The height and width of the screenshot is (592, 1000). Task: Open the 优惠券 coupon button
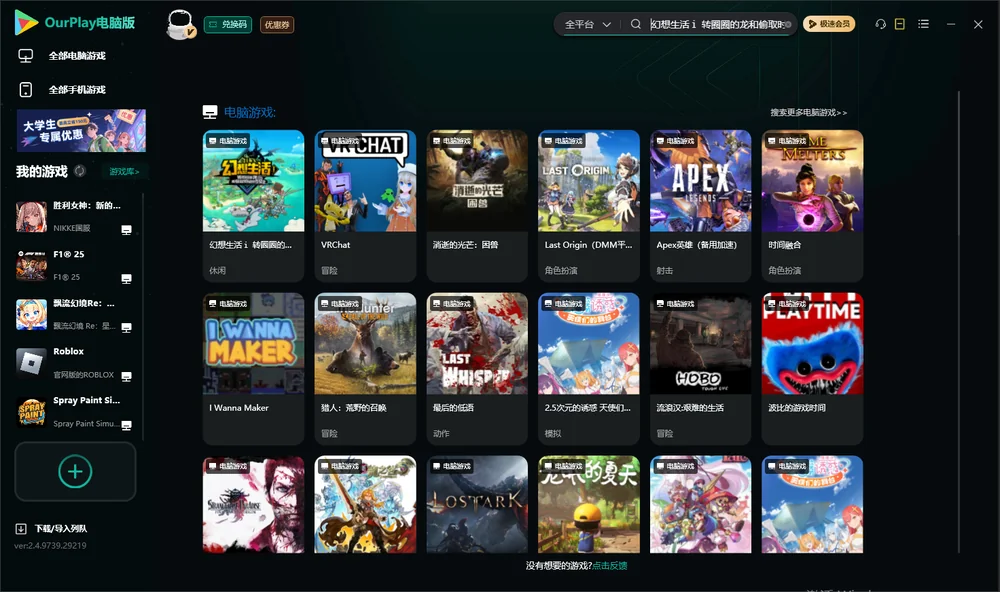click(x=277, y=25)
